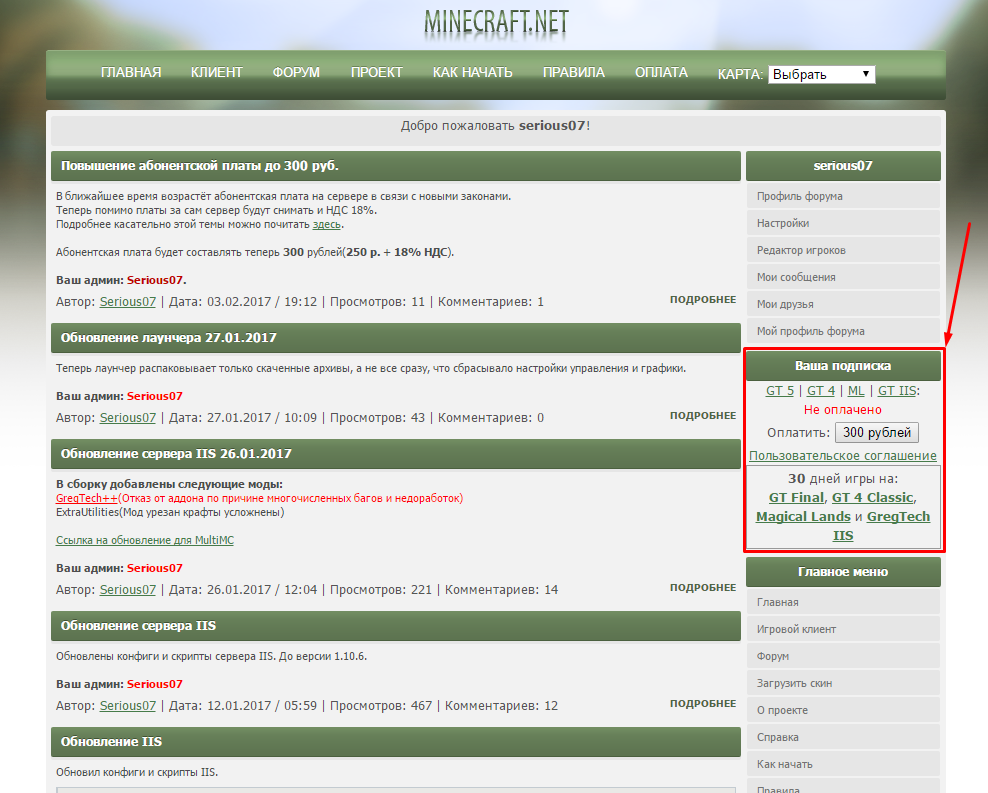
Task: Click the MINECRAFT.NET logo
Action: click(x=497, y=23)
